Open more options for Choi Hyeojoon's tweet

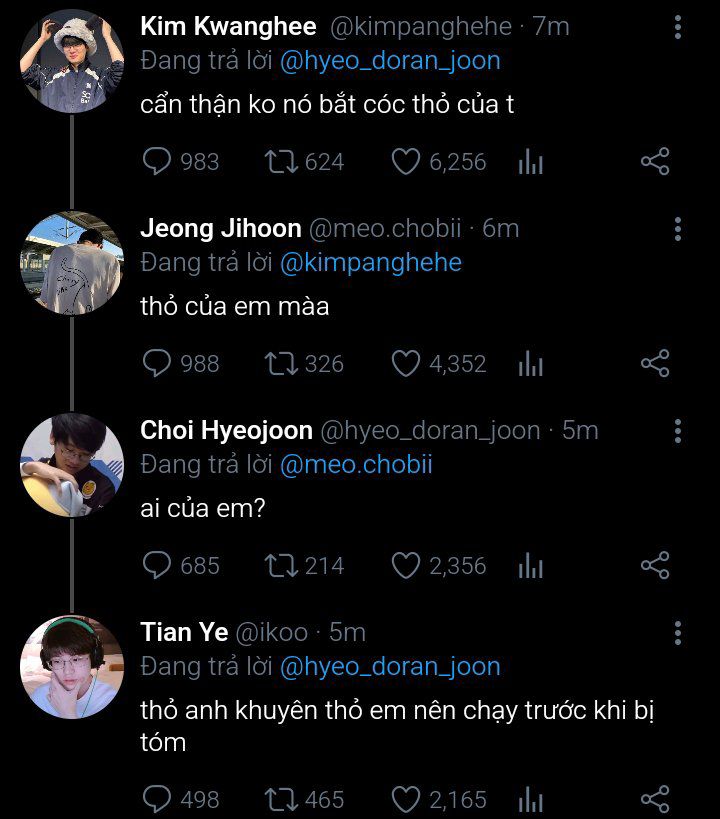(678, 431)
